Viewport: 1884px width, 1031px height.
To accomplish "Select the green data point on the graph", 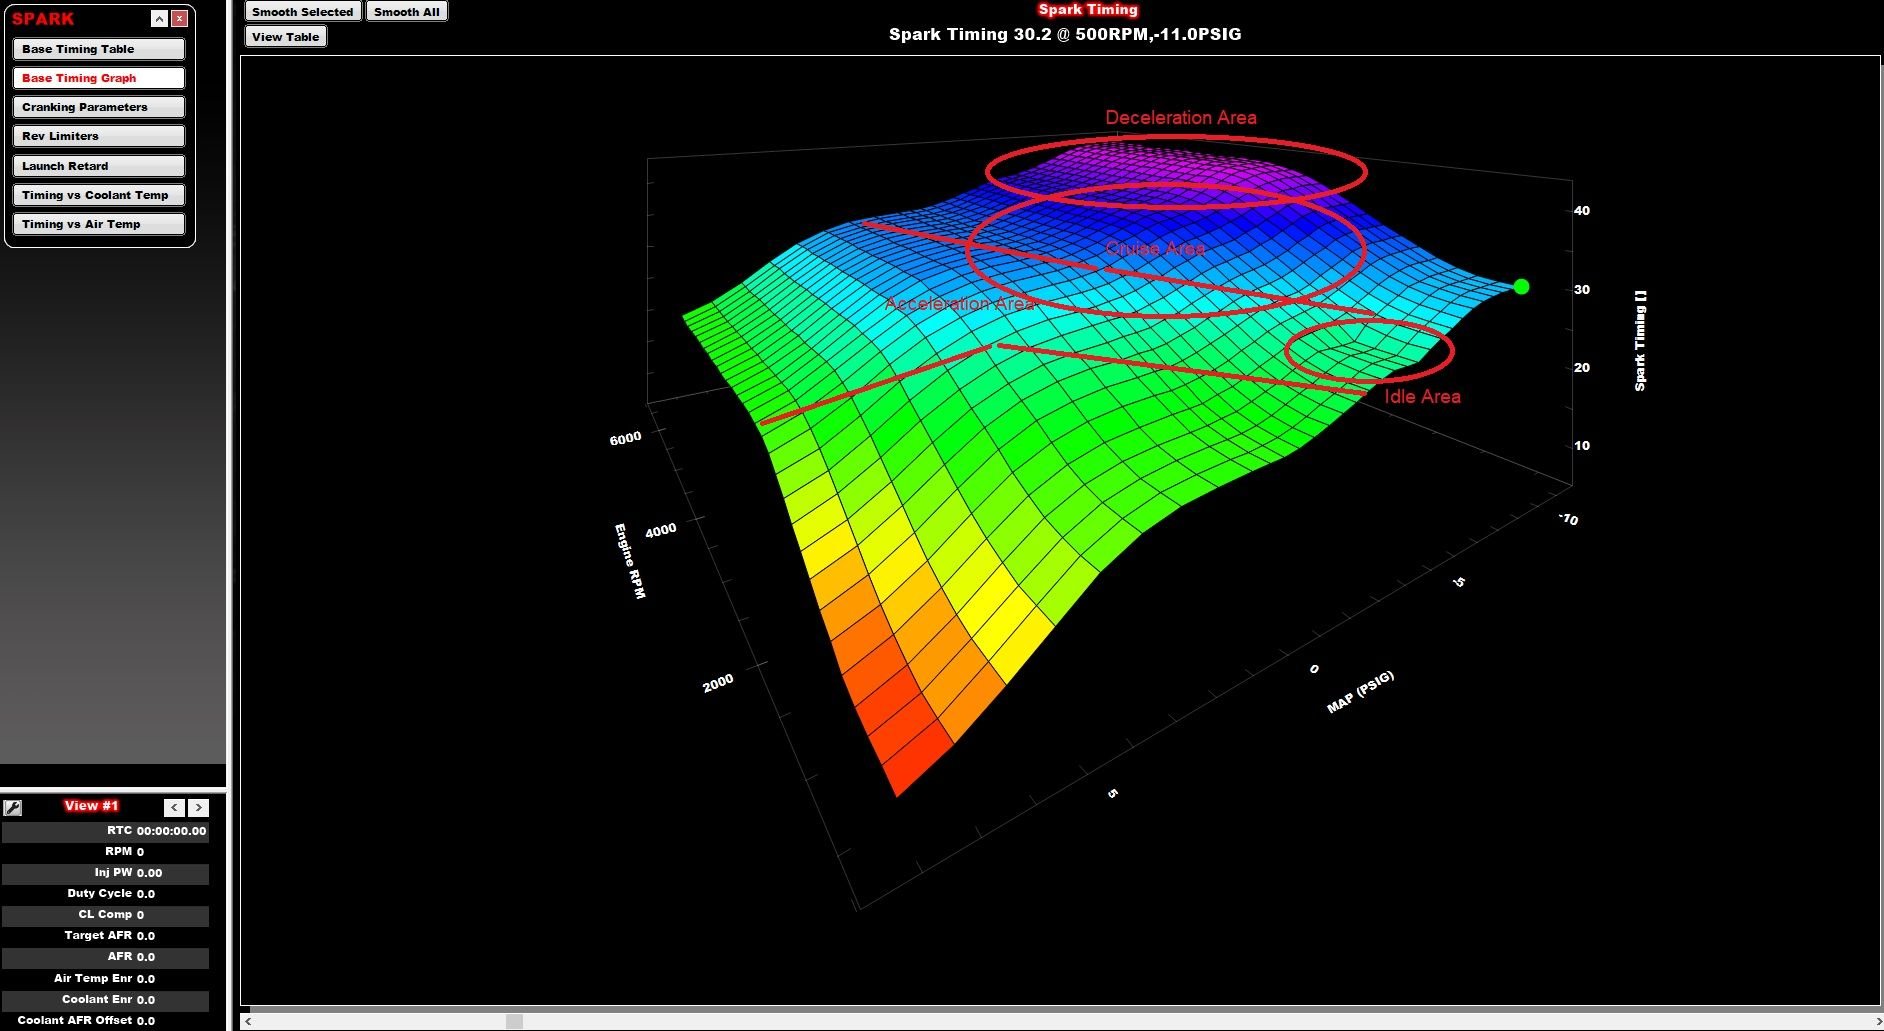I will point(1522,287).
